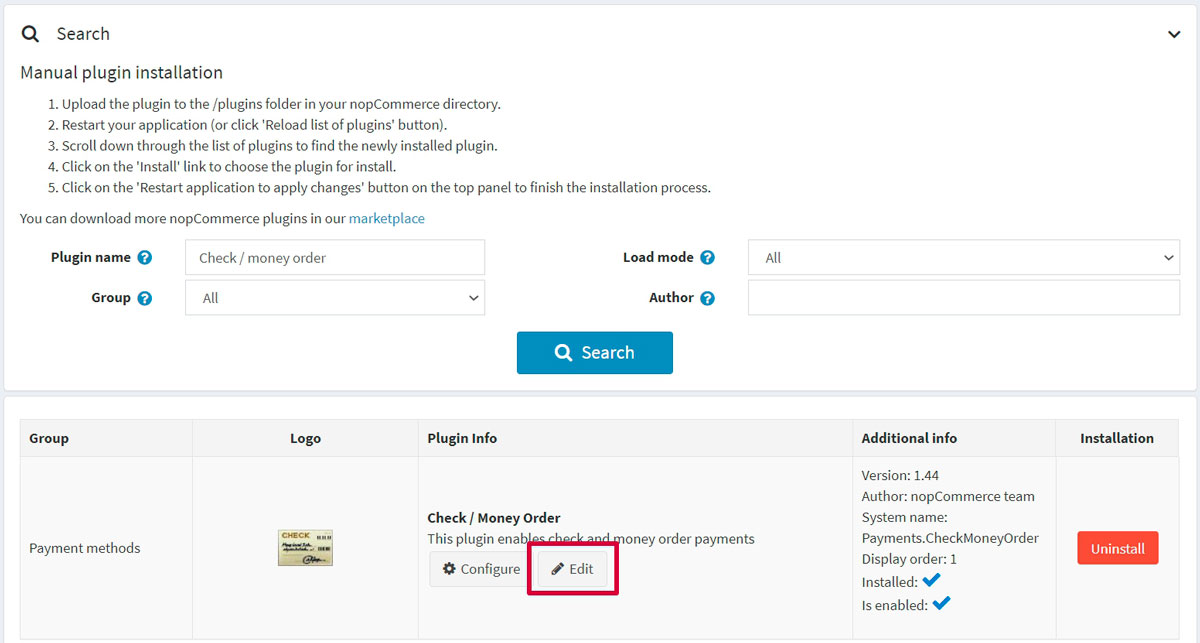
Task: Click the Installation column header
Action: [1116, 438]
